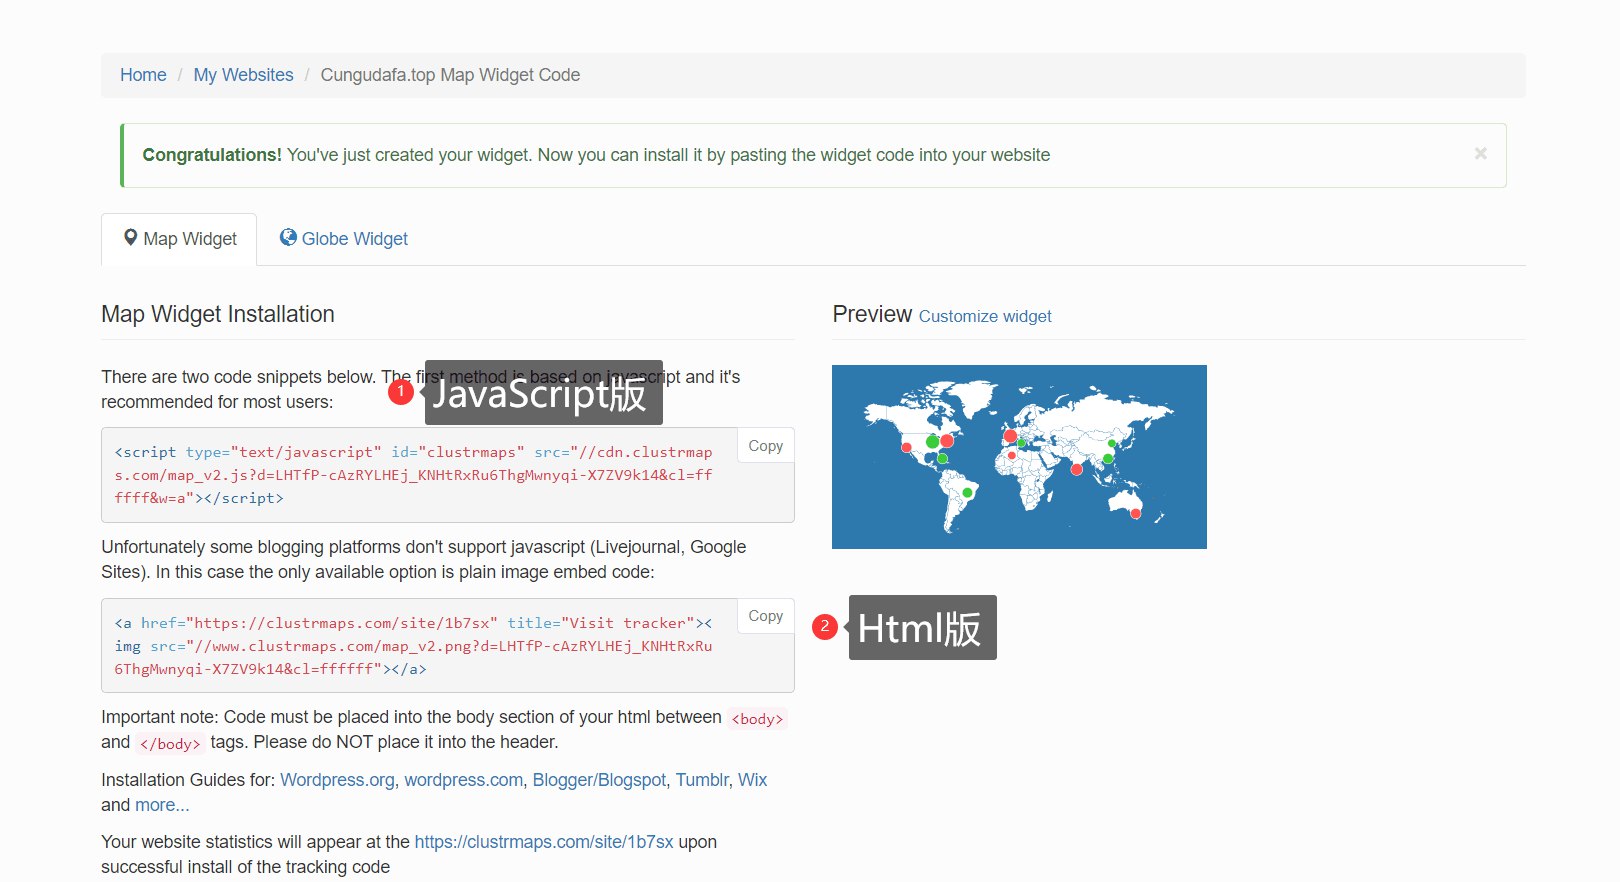Select the Map Widget tab
Viewport: 1620px width, 882px height.
pos(180,239)
